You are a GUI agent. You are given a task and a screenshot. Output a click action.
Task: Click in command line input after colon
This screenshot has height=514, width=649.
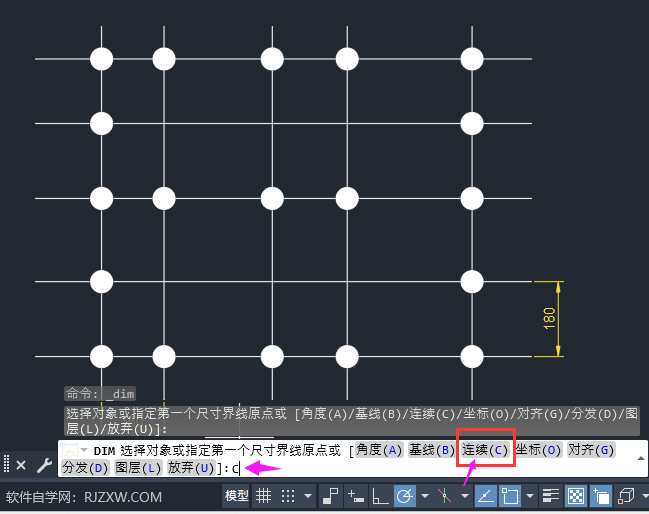(x=237, y=468)
